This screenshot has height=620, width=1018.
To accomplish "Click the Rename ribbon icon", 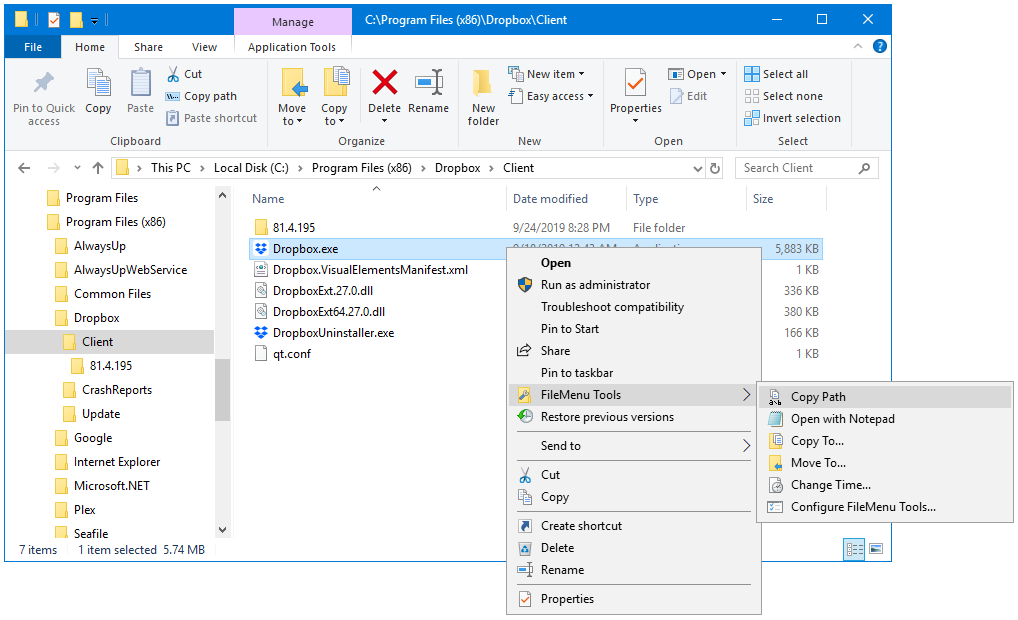I will (x=428, y=84).
